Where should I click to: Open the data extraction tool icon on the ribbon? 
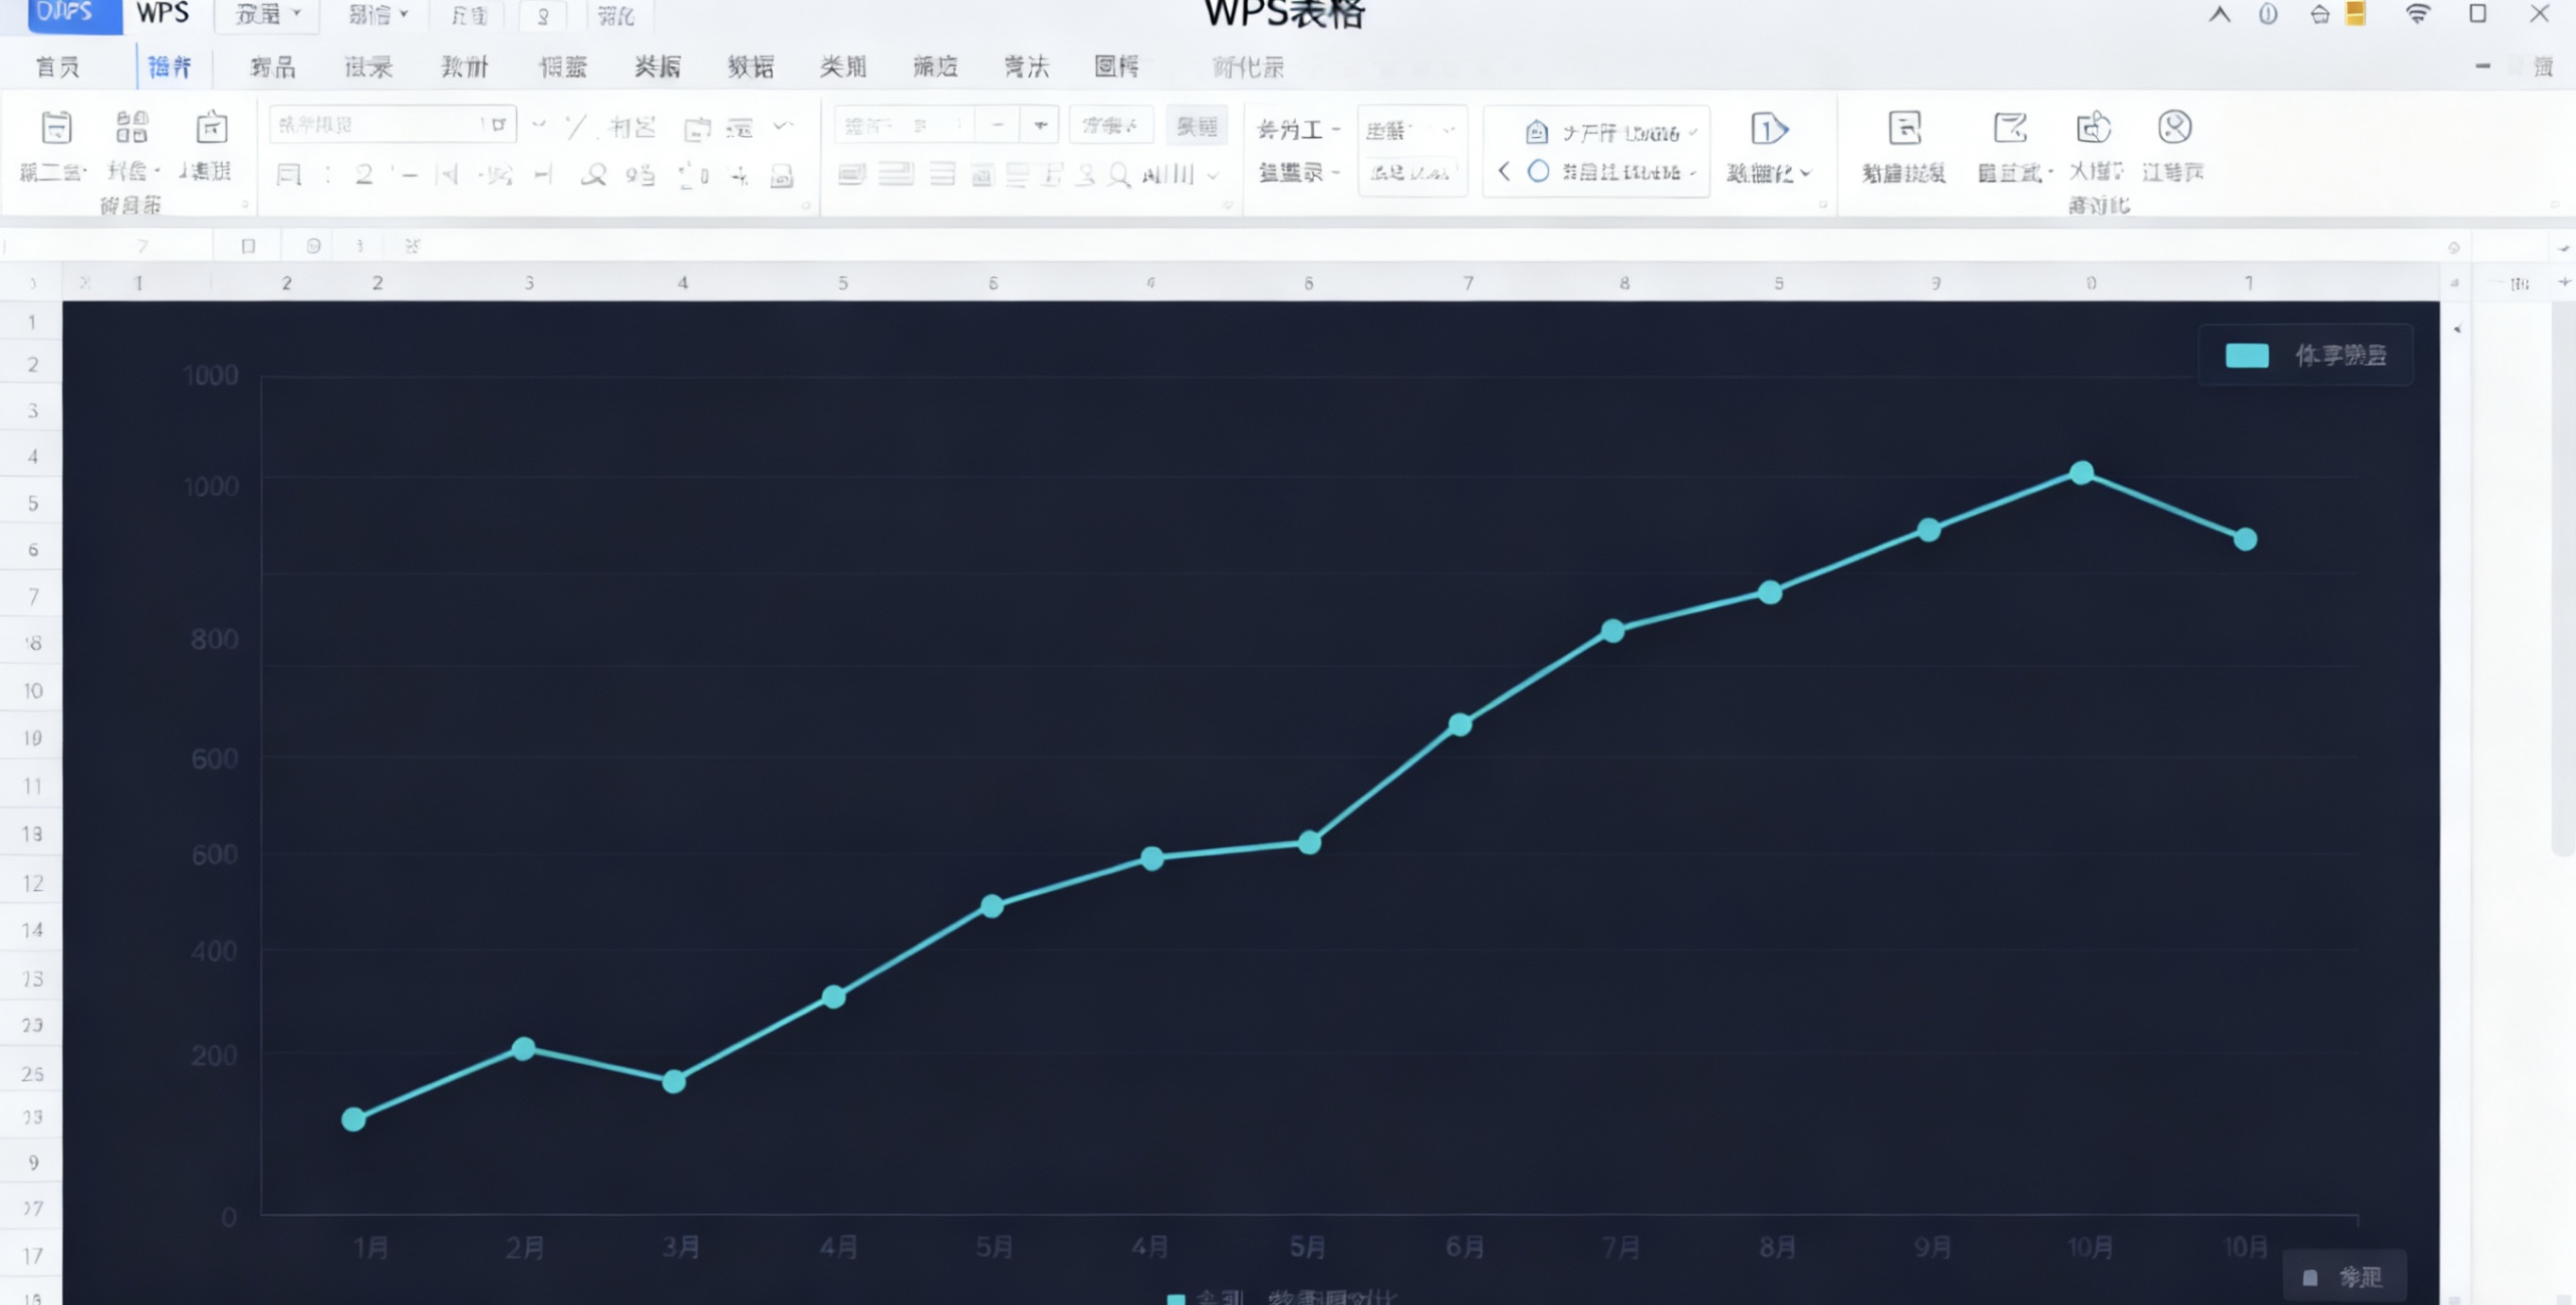[x=1903, y=128]
